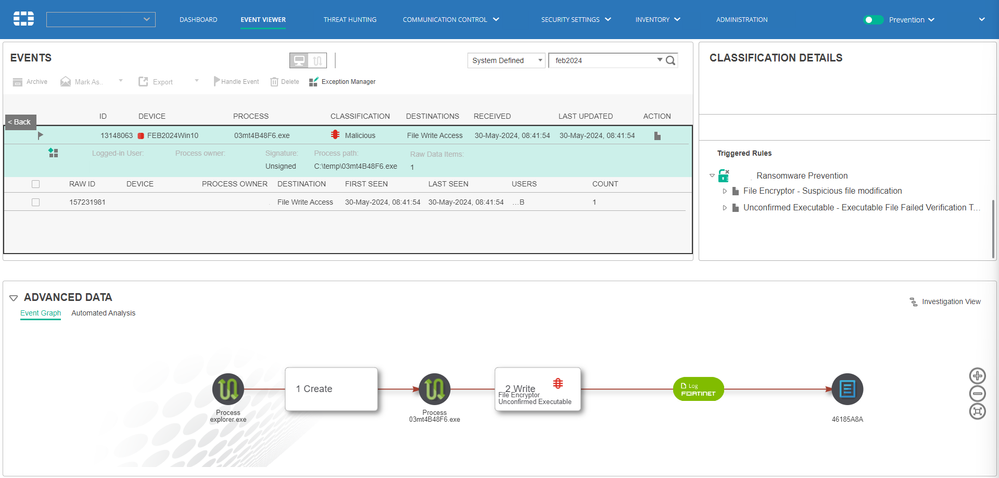Zoom out on the event graph
This screenshot has height=478, width=999.
pyautogui.click(x=977, y=393)
